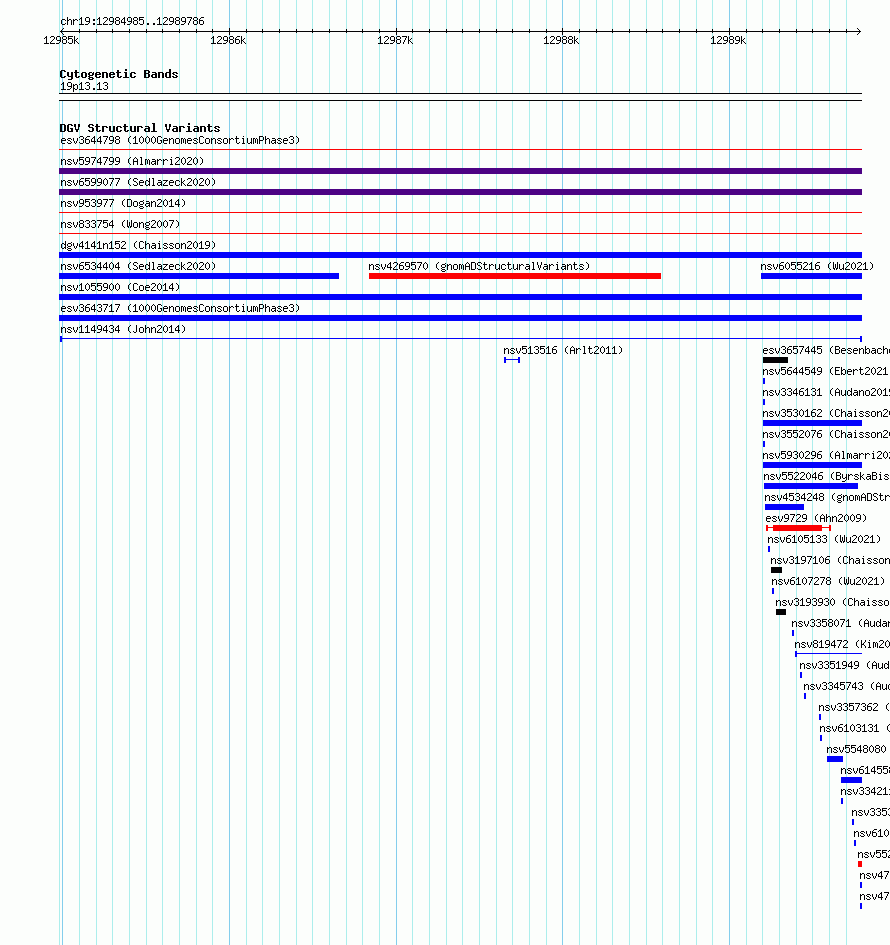890x945 pixels.
Task: Click the red bar under nsv4269570
Action: coord(515,276)
